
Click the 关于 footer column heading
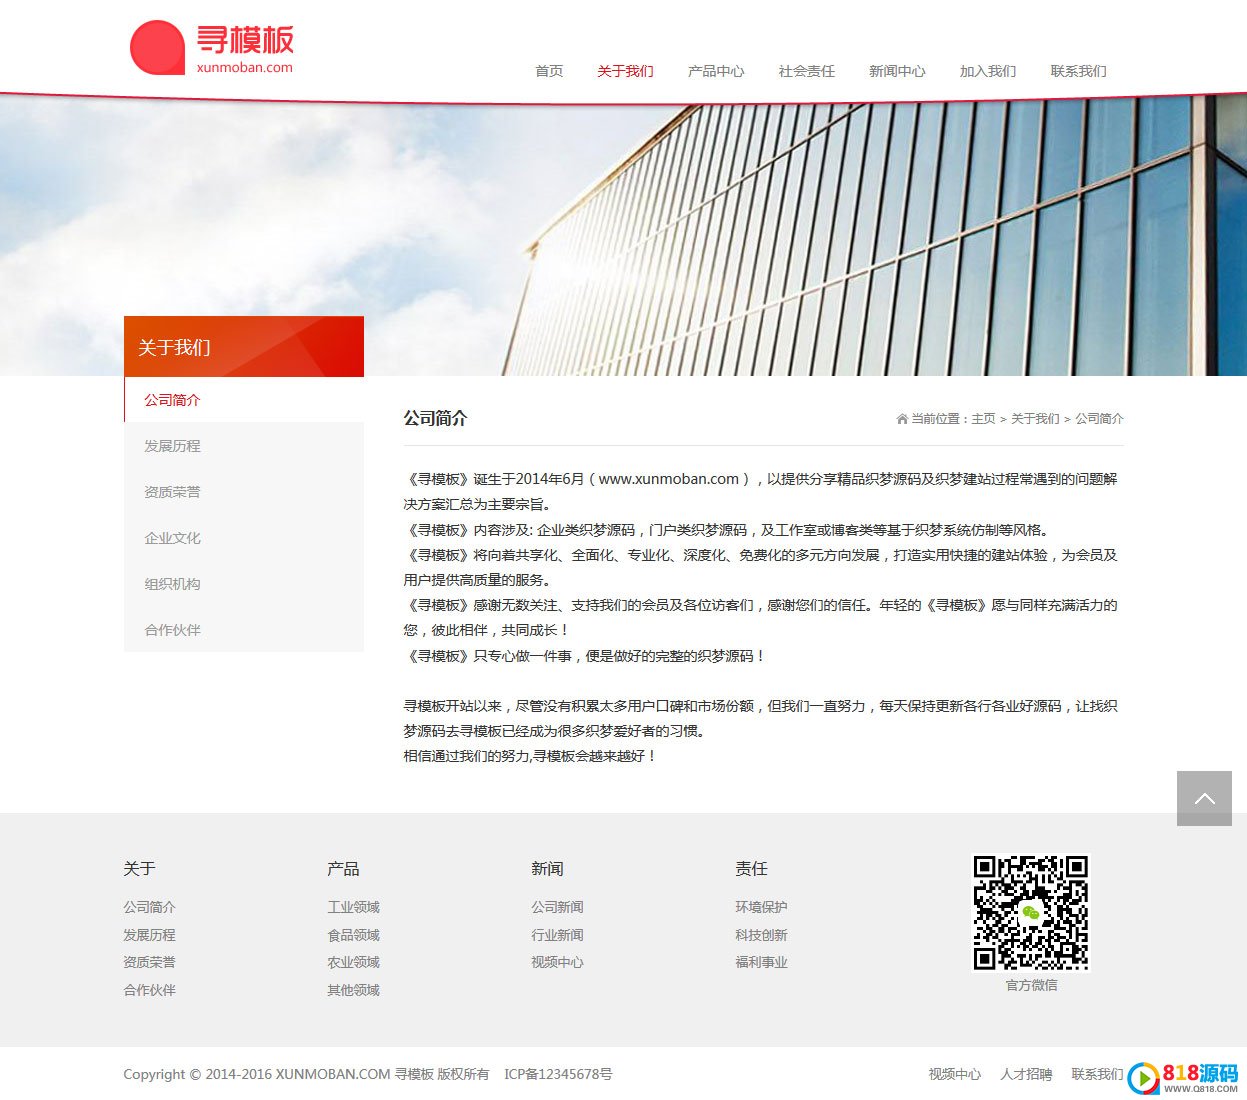[140, 869]
